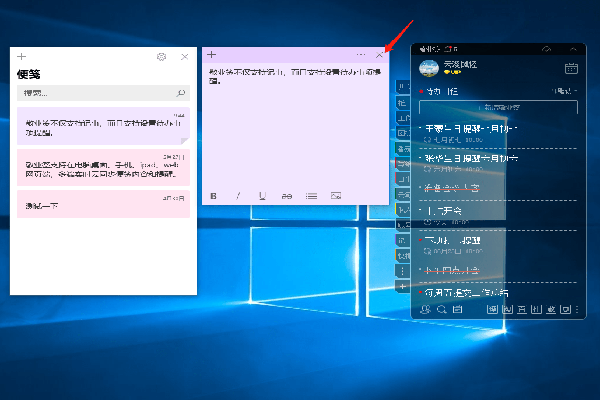Open the three-dot menu on the purple note
This screenshot has height=400, width=600.
[x=360, y=55]
